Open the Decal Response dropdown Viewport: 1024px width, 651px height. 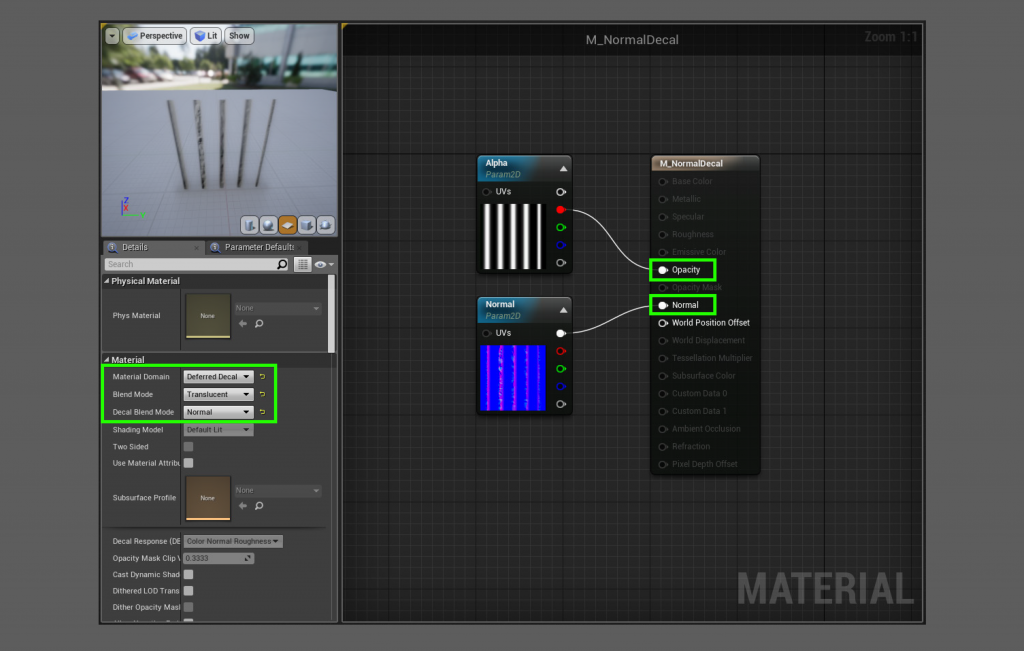pyautogui.click(x=232, y=541)
